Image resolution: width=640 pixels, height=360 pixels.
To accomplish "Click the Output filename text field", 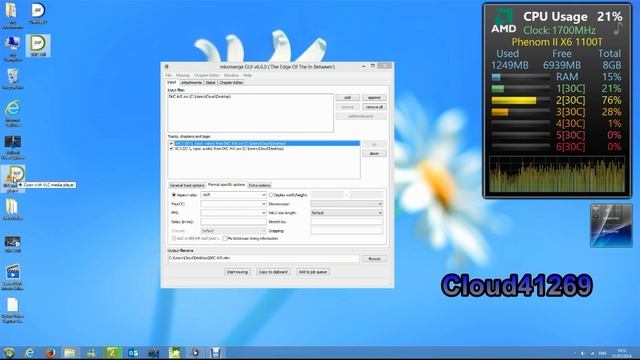I will (263, 258).
